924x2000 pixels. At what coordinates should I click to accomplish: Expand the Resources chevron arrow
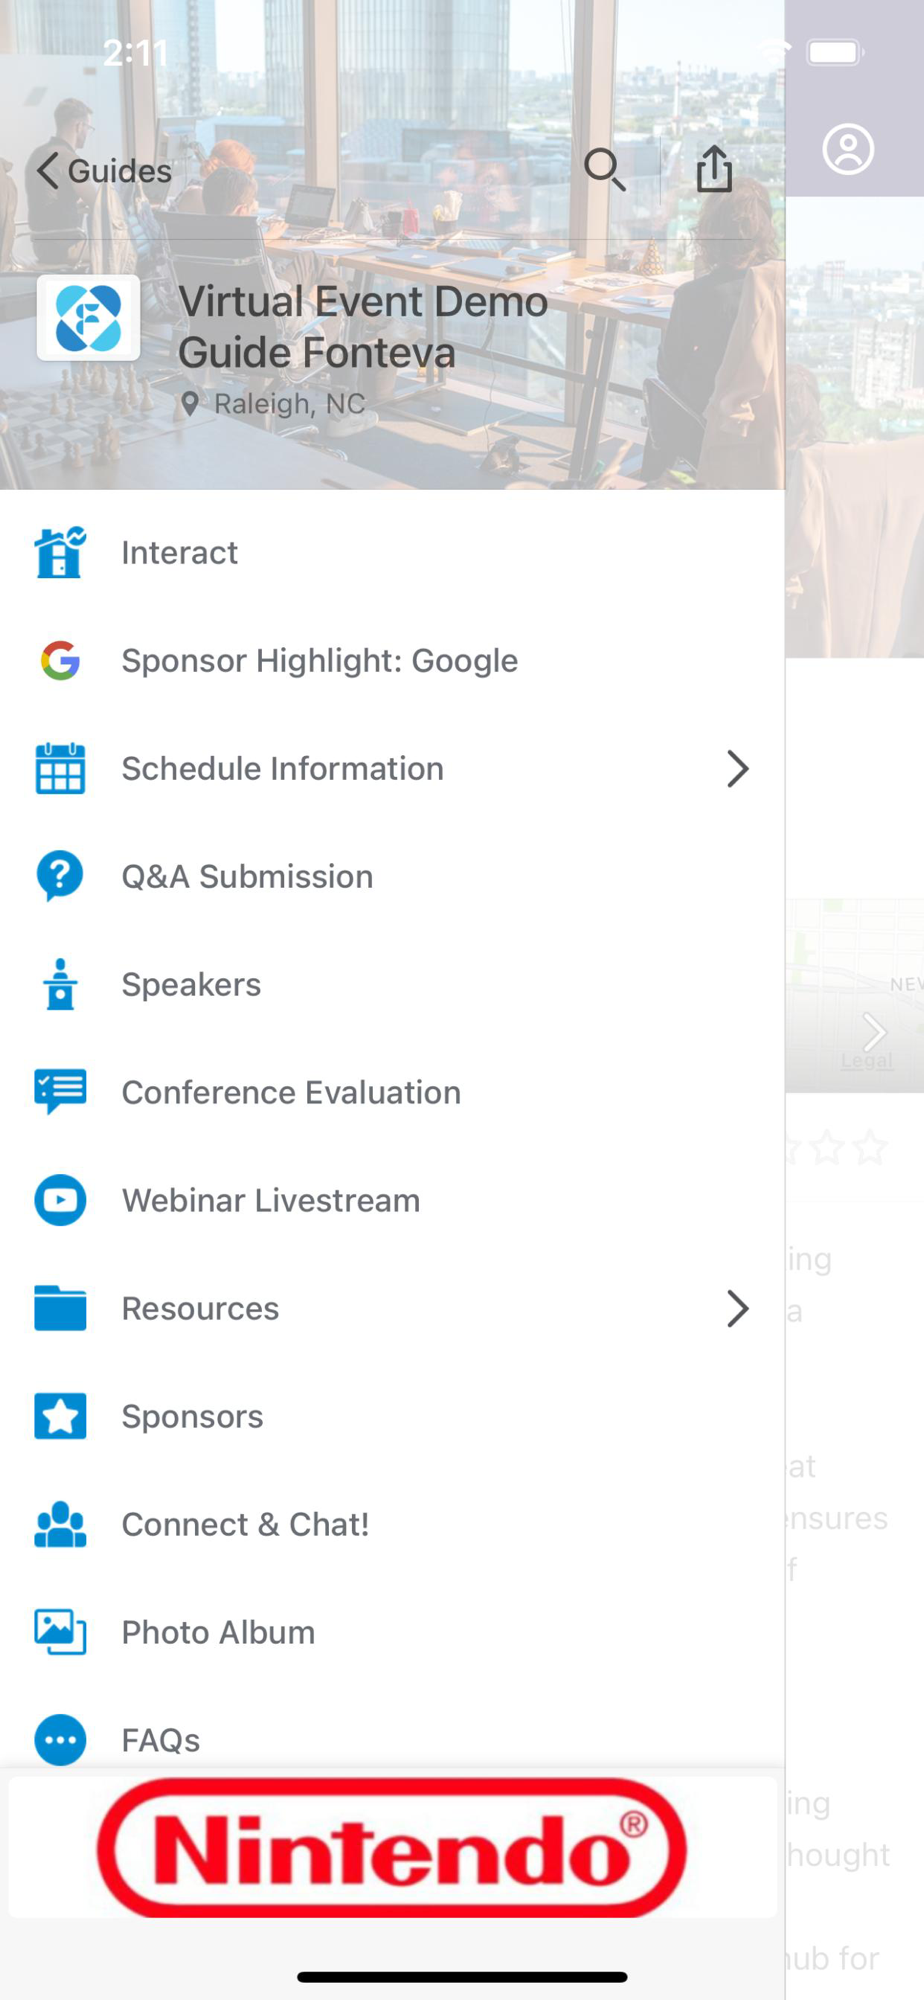[x=737, y=1308]
